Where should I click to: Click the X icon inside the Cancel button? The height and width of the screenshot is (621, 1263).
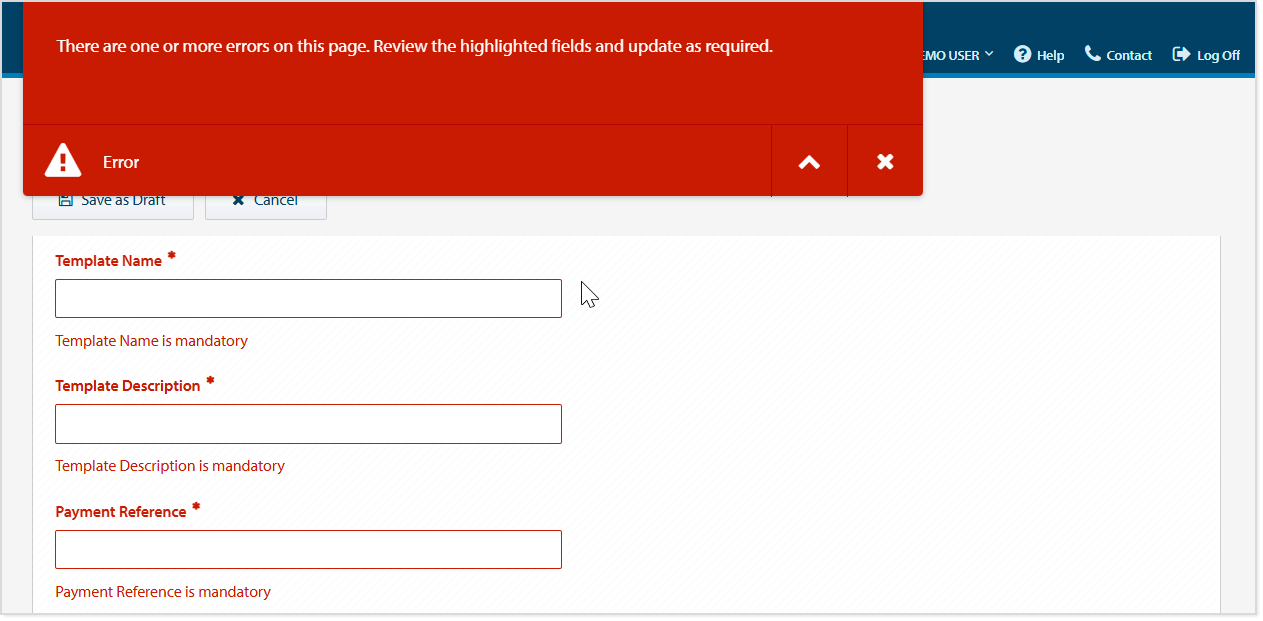[x=238, y=199]
